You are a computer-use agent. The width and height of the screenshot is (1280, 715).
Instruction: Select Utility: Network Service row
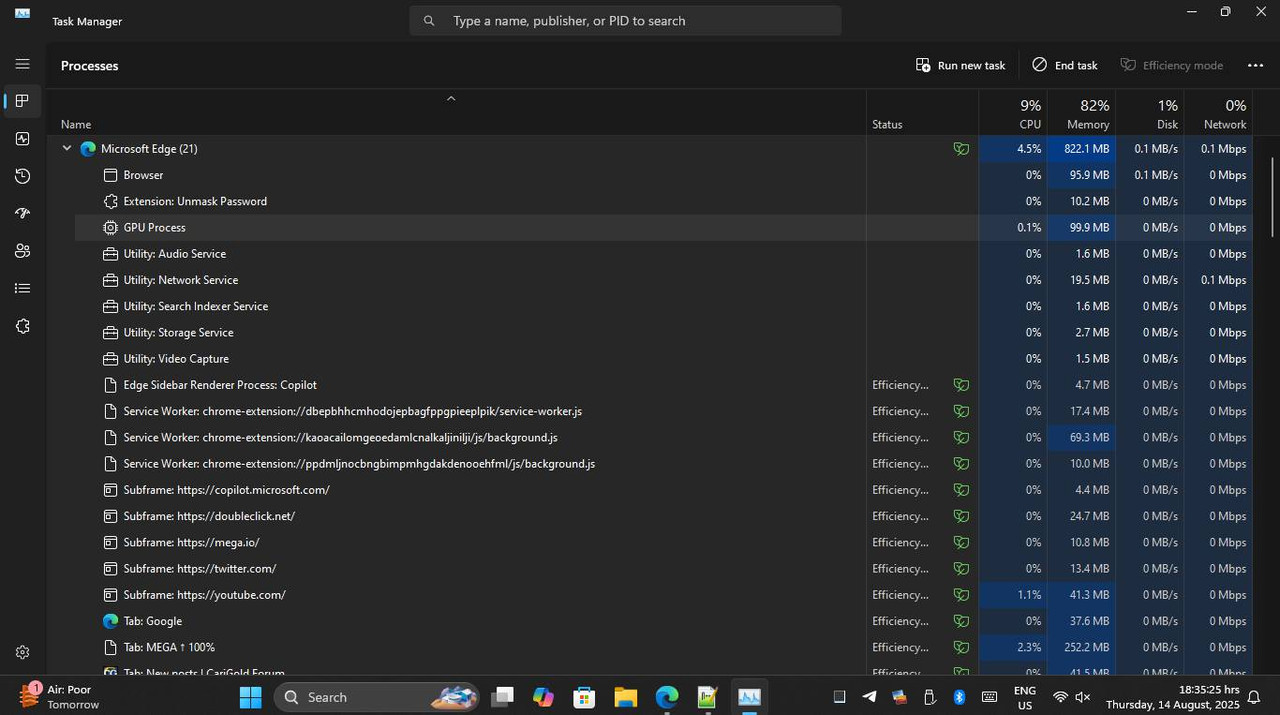click(x=663, y=280)
